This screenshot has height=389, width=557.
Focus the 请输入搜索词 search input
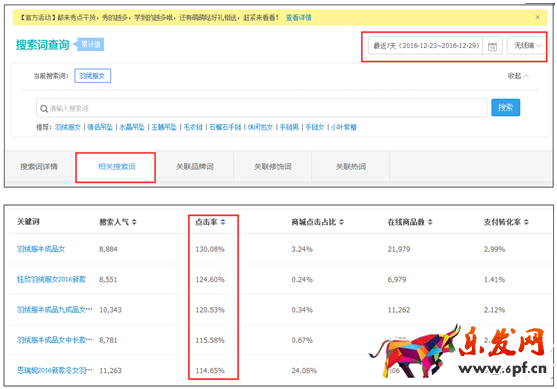[x=261, y=108]
